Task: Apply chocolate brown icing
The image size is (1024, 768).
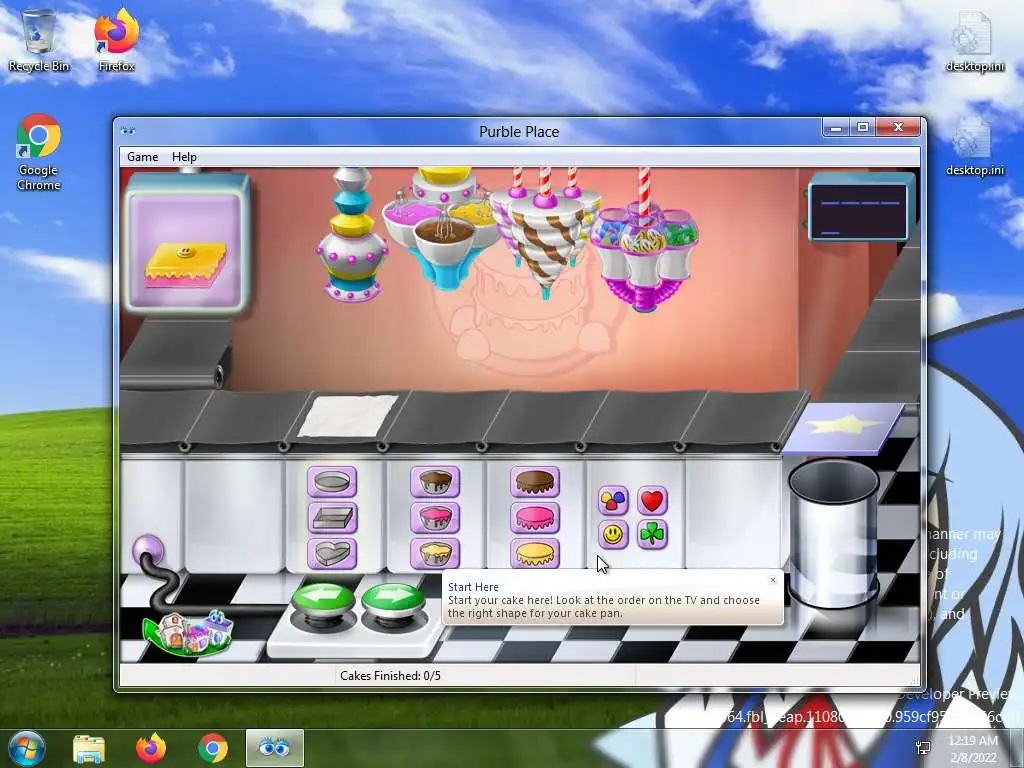Action: tap(535, 482)
